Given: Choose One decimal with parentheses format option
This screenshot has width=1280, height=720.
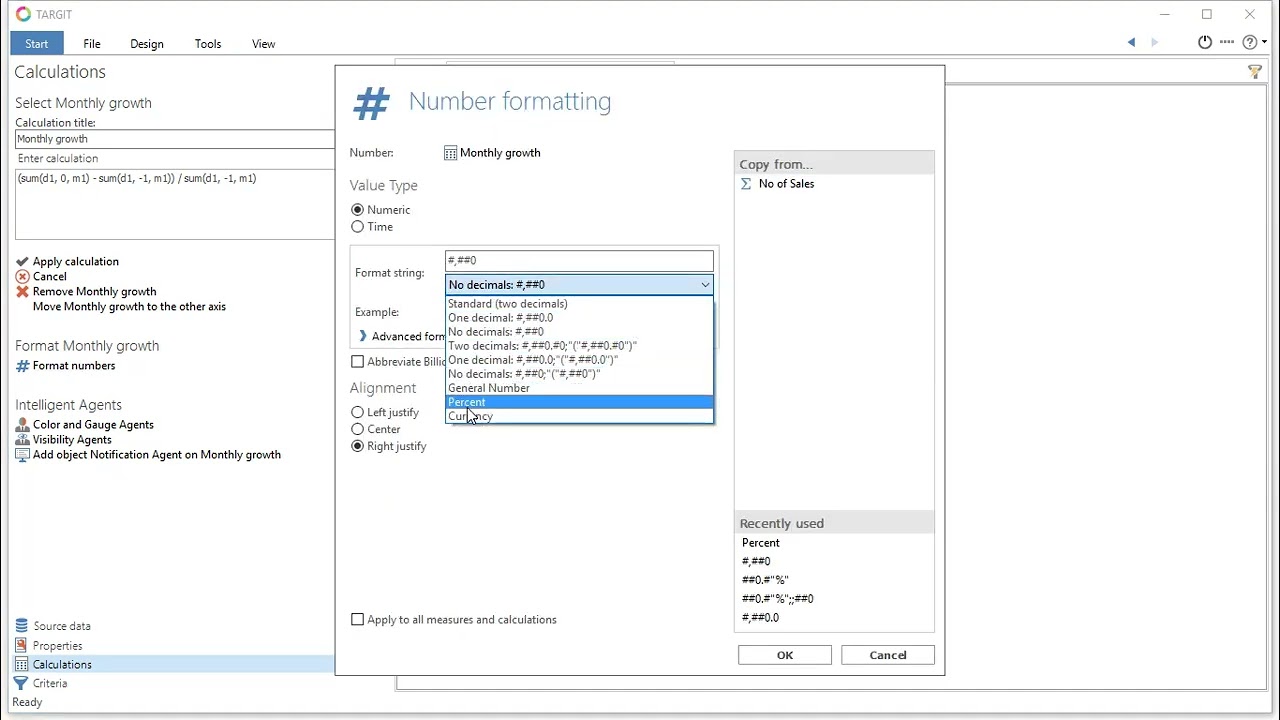Looking at the screenshot, I should 579,360.
